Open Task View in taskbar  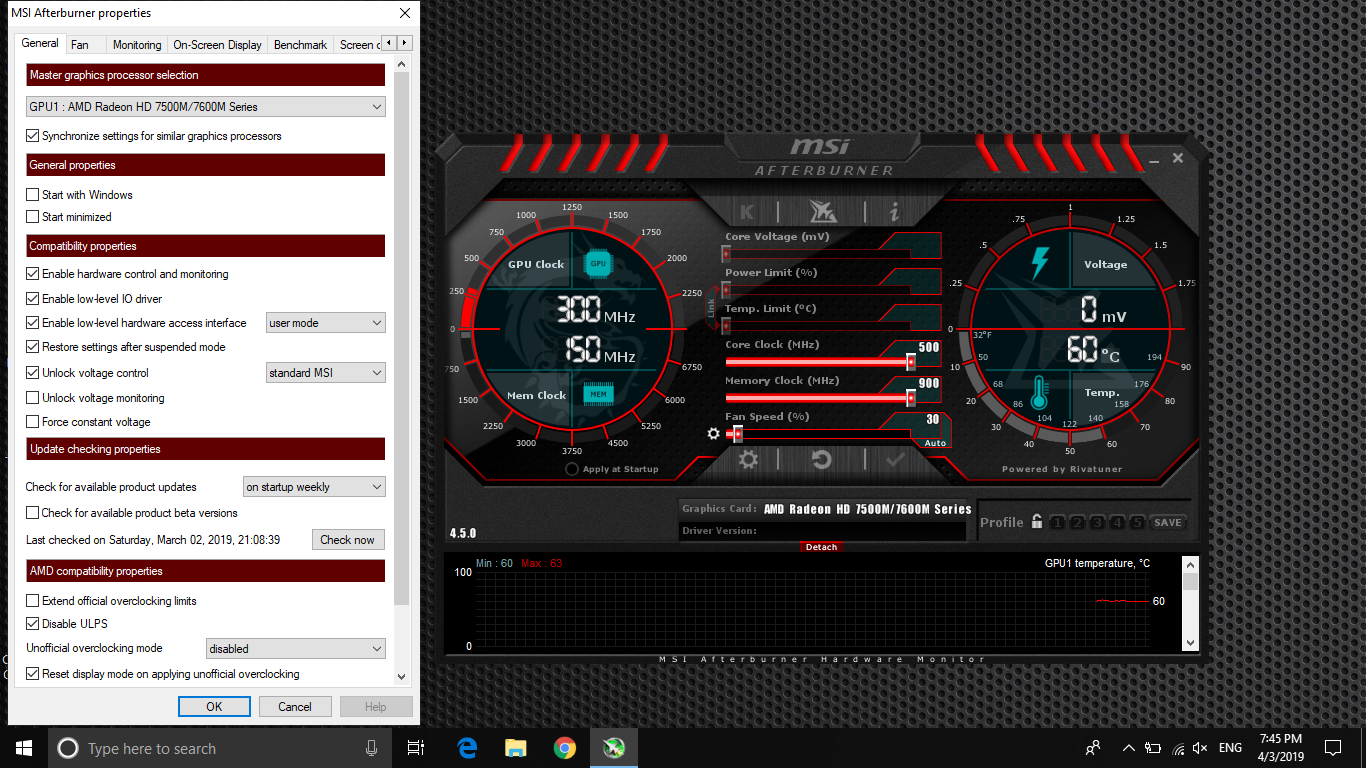(416, 748)
